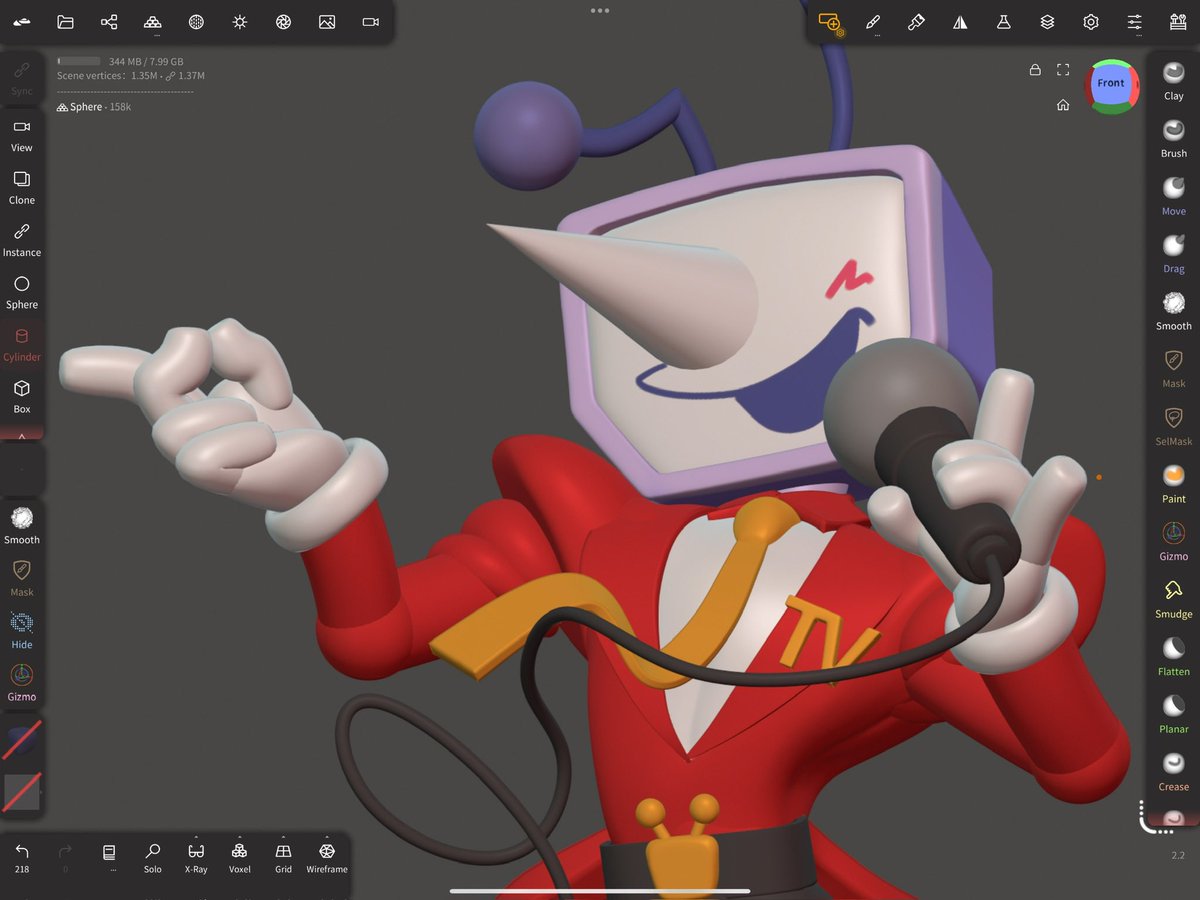Open the orange add-primitive tool settings
Viewport: 1200px width, 900px height.
830,23
